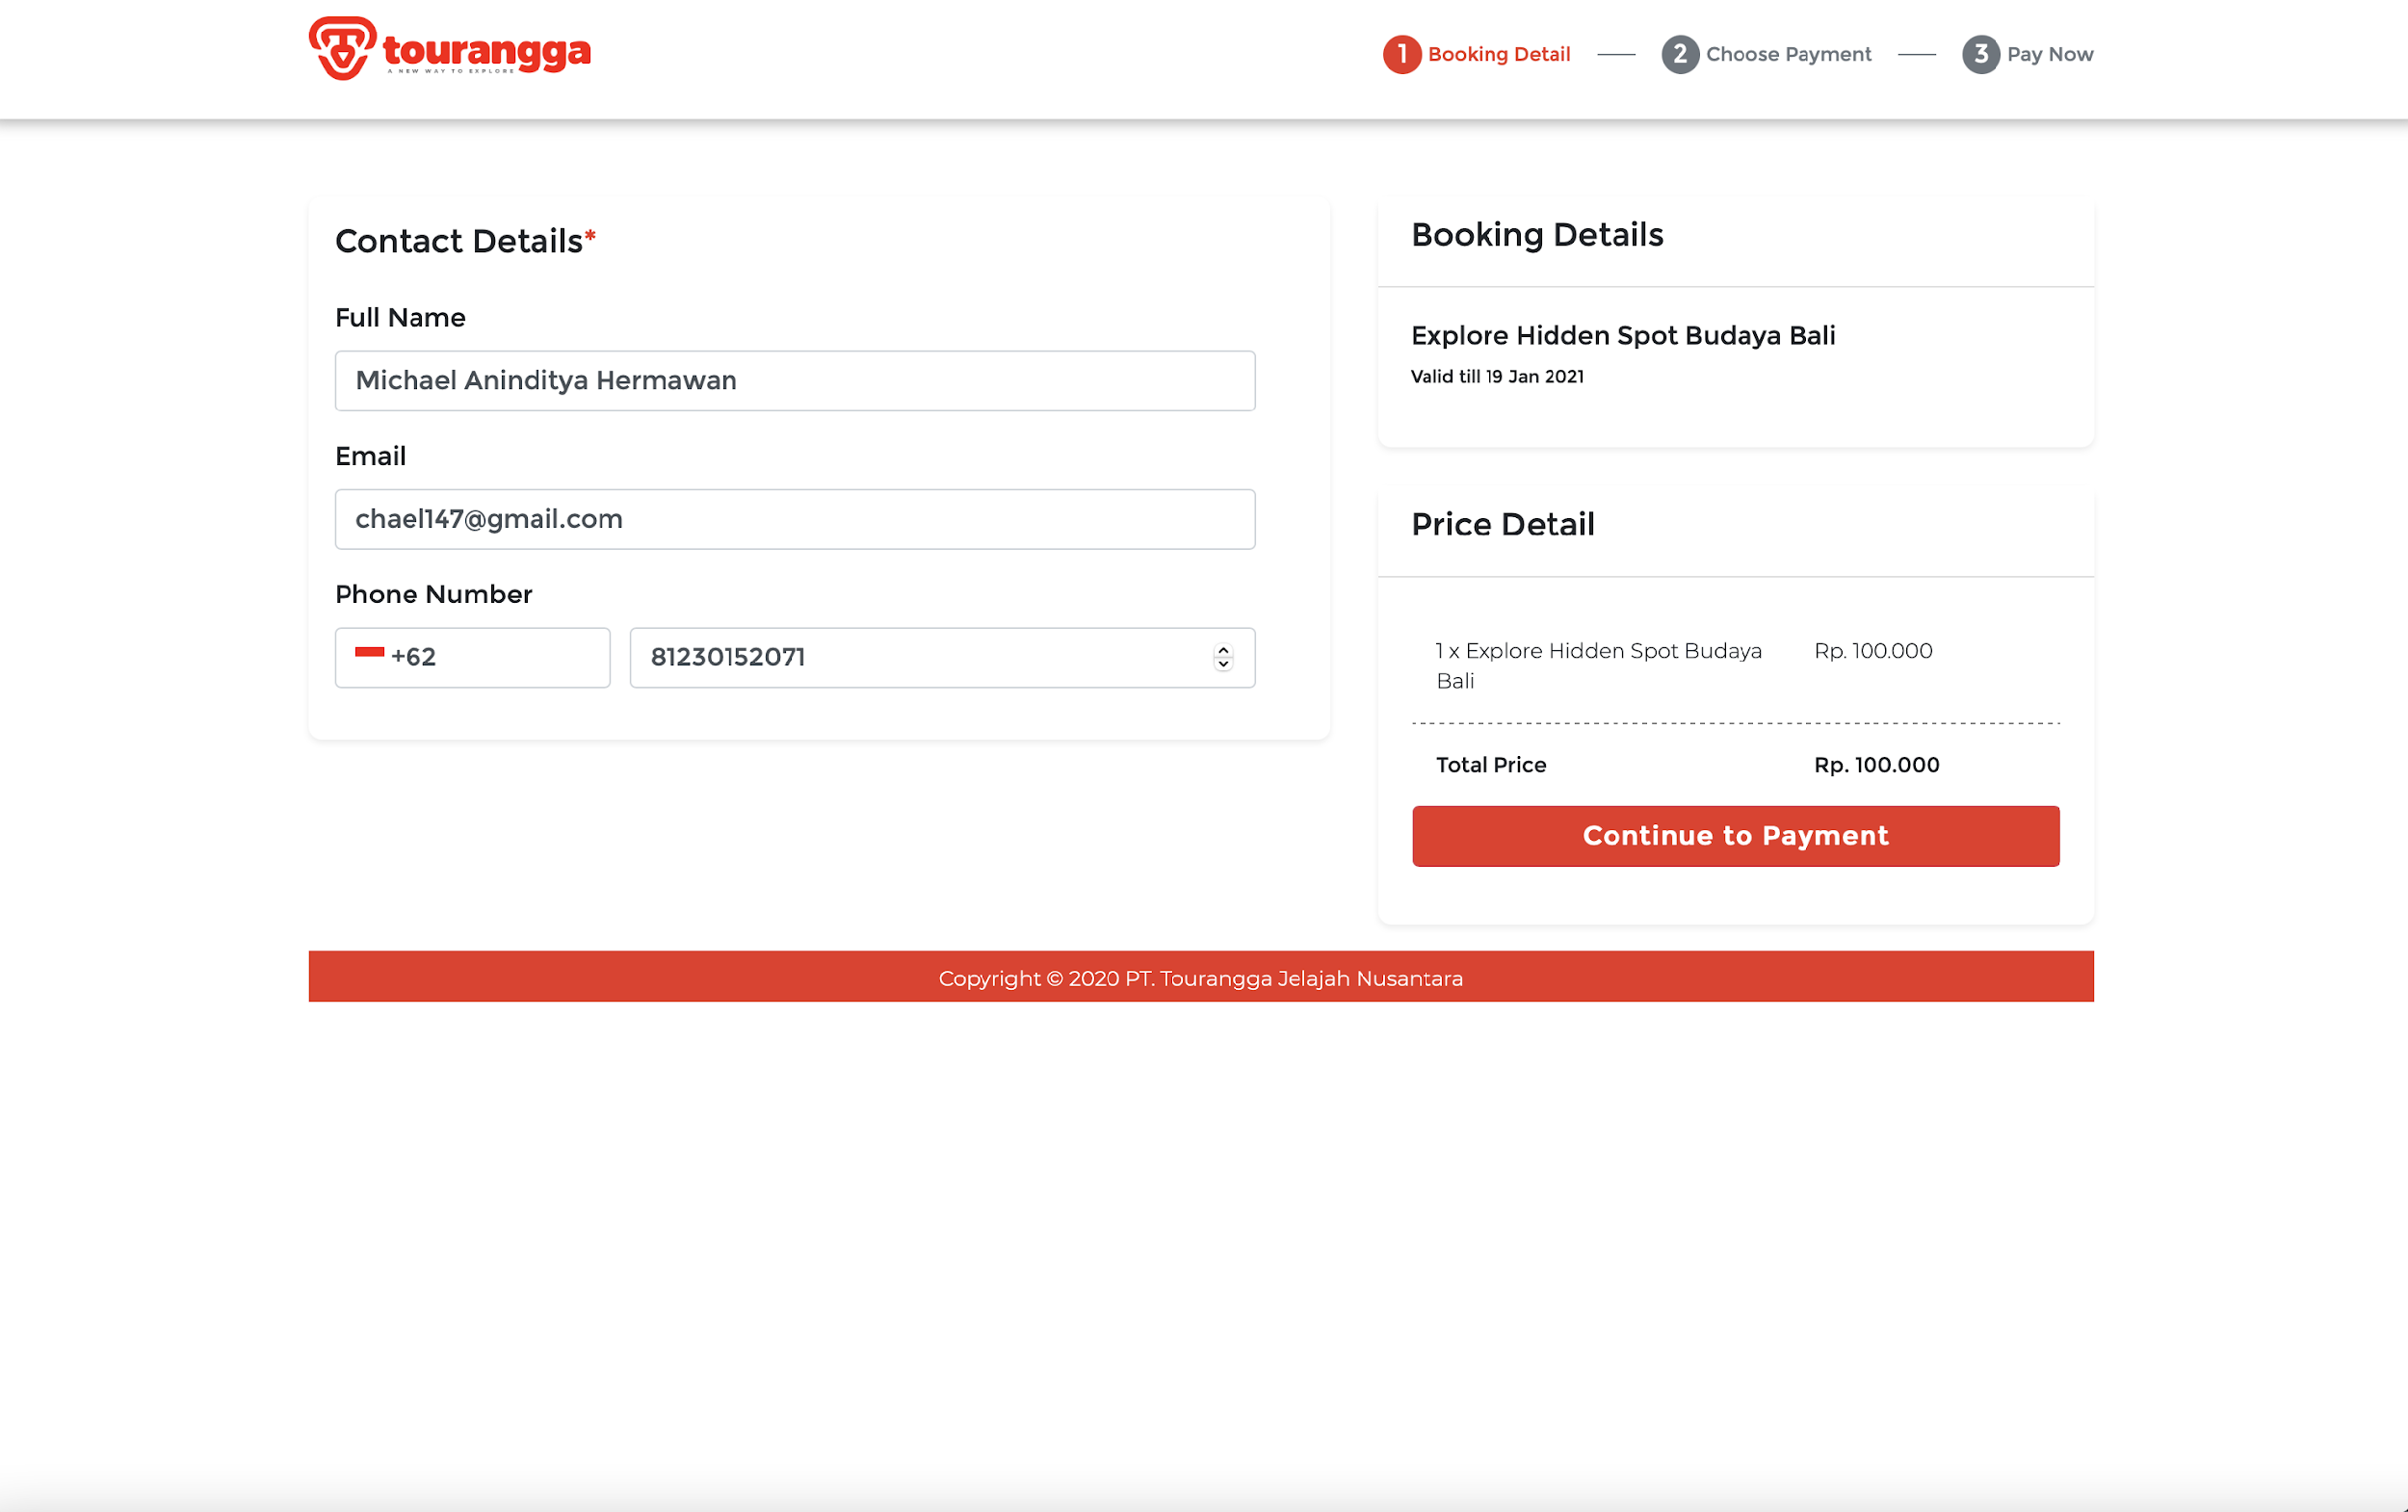Click into the Email field

click(x=794, y=519)
